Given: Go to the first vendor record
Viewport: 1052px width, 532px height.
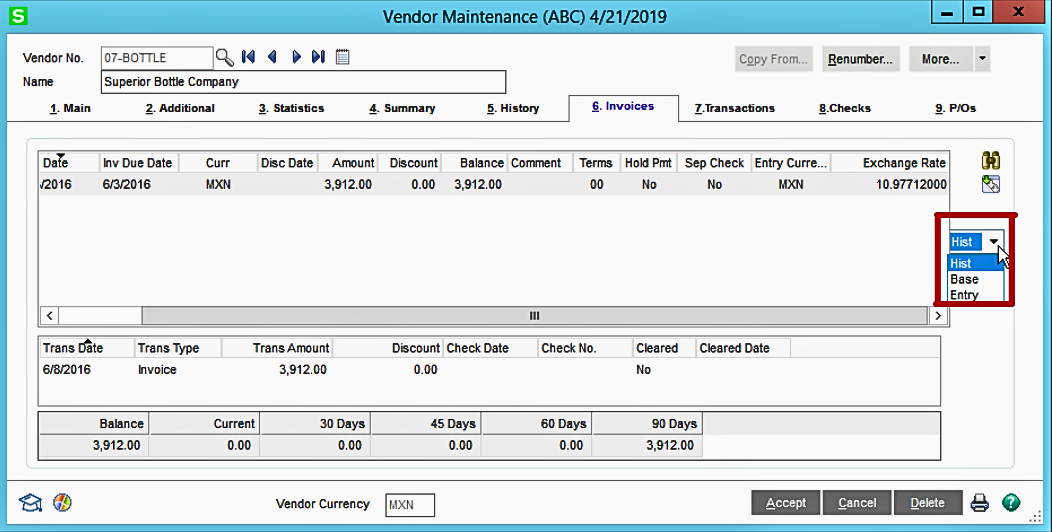Looking at the screenshot, I should pos(249,58).
